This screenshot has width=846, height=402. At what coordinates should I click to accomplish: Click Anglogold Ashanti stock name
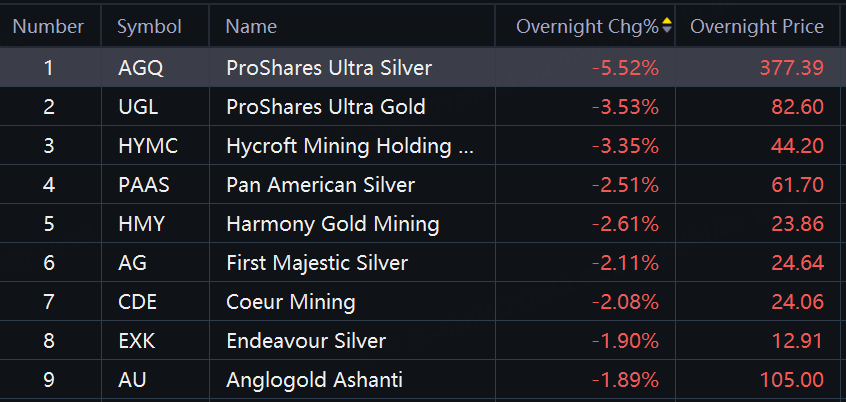click(x=315, y=380)
